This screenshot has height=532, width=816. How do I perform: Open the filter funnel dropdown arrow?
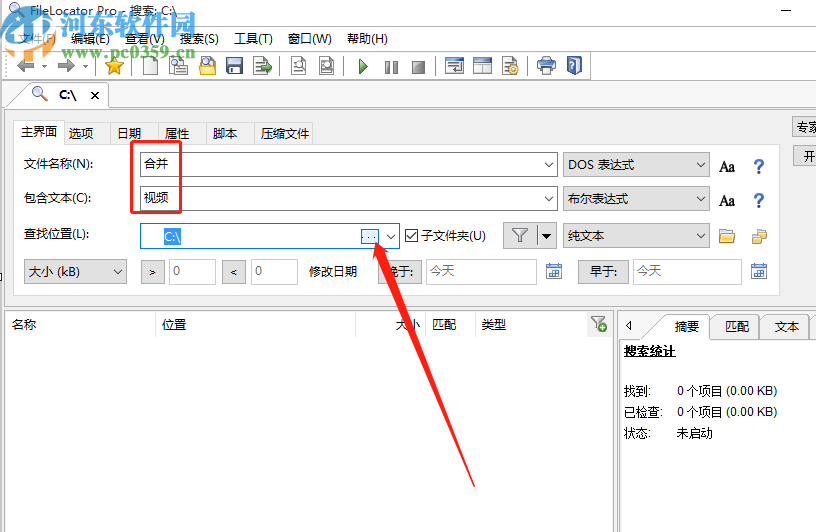pyautogui.click(x=546, y=235)
